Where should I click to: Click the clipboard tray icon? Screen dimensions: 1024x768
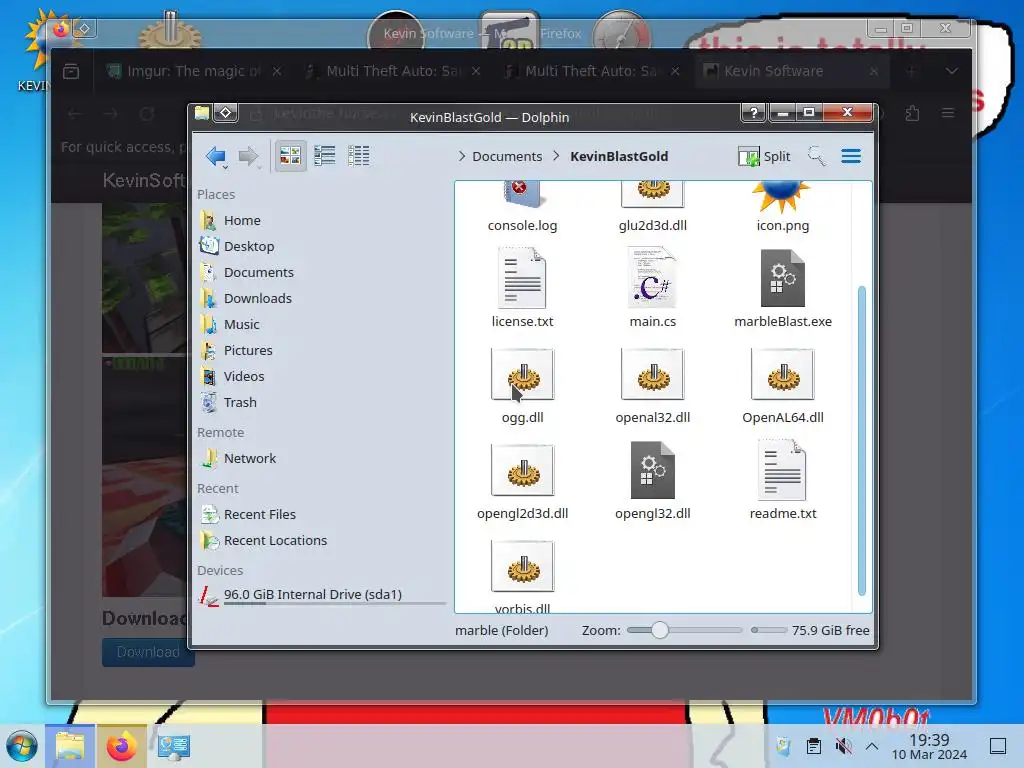(x=813, y=746)
